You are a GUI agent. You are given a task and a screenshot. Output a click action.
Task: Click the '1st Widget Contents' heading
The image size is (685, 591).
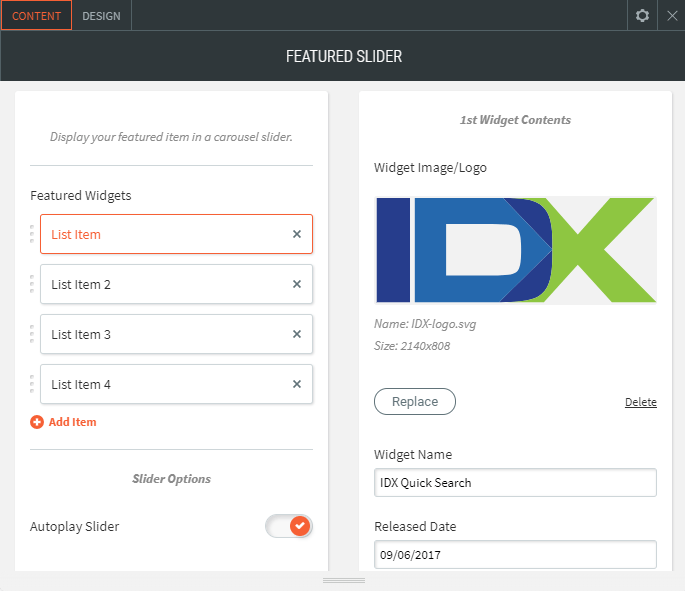point(515,120)
